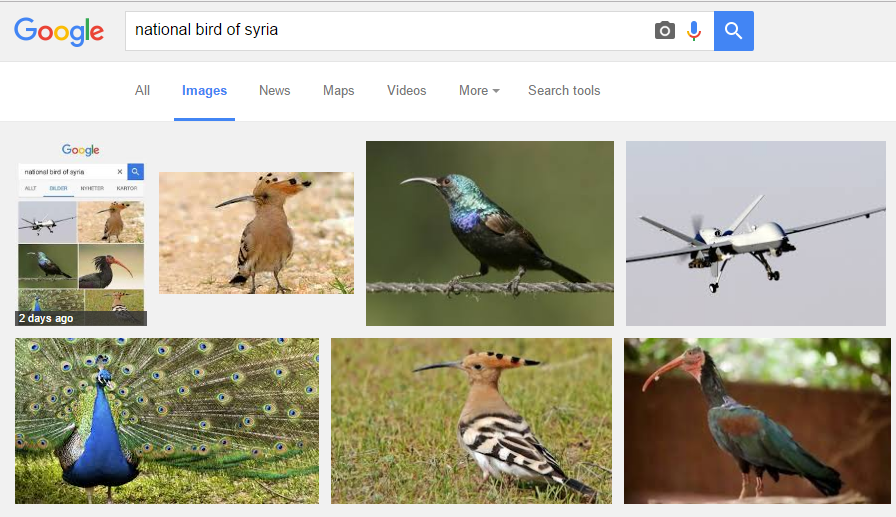
Task: Open the hoopoe on sand image
Action: point(256,233)
